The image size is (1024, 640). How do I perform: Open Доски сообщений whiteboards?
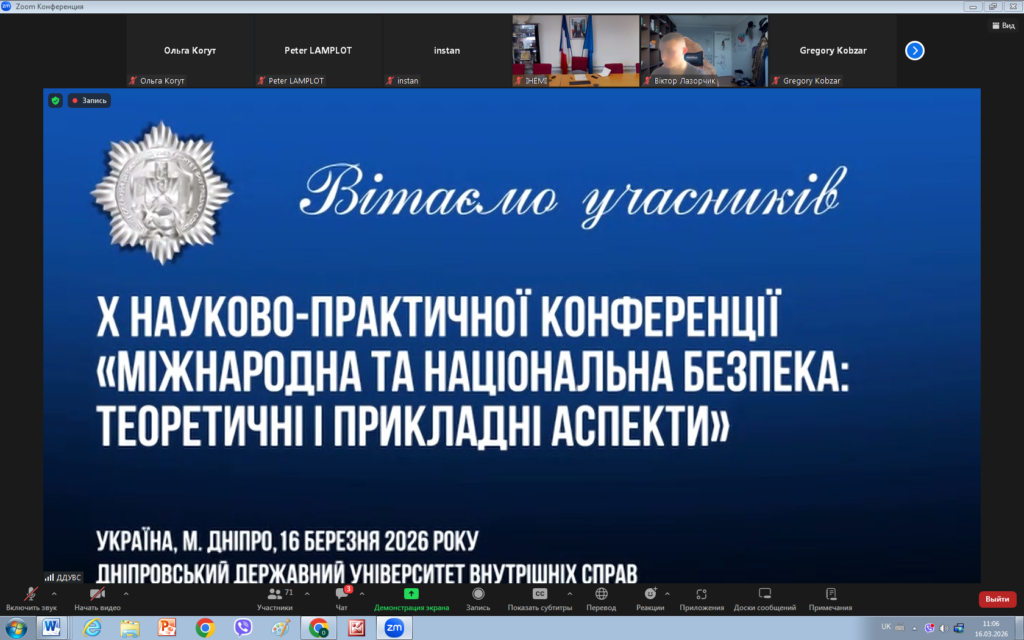click(x=764, y=594)
